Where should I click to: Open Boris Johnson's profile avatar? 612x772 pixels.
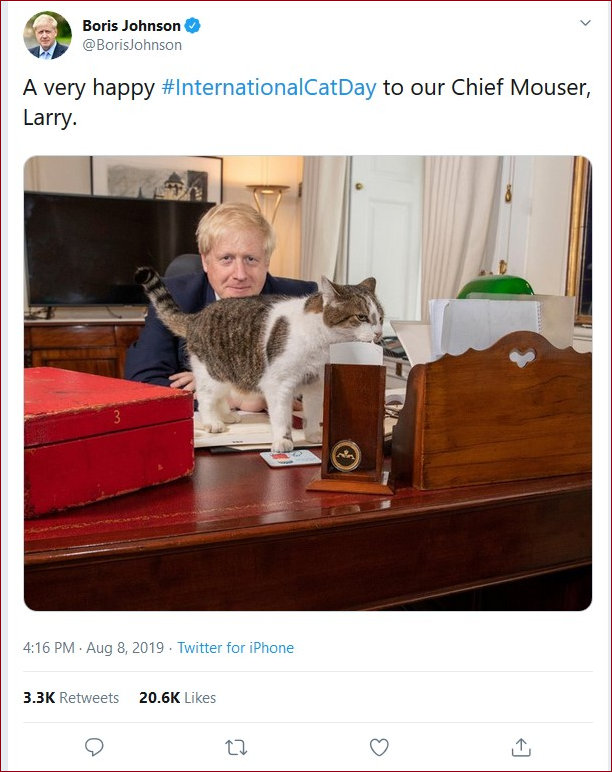[48, 35]
